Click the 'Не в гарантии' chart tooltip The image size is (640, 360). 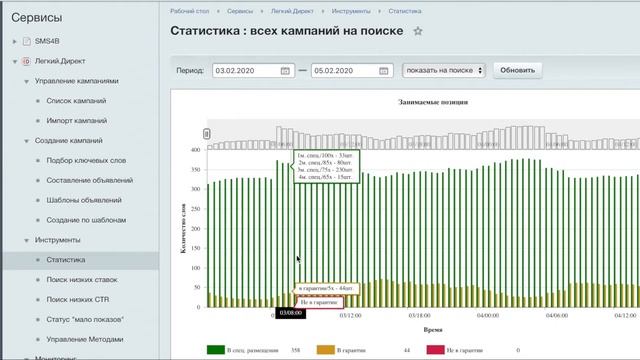(x=319, y=302)
